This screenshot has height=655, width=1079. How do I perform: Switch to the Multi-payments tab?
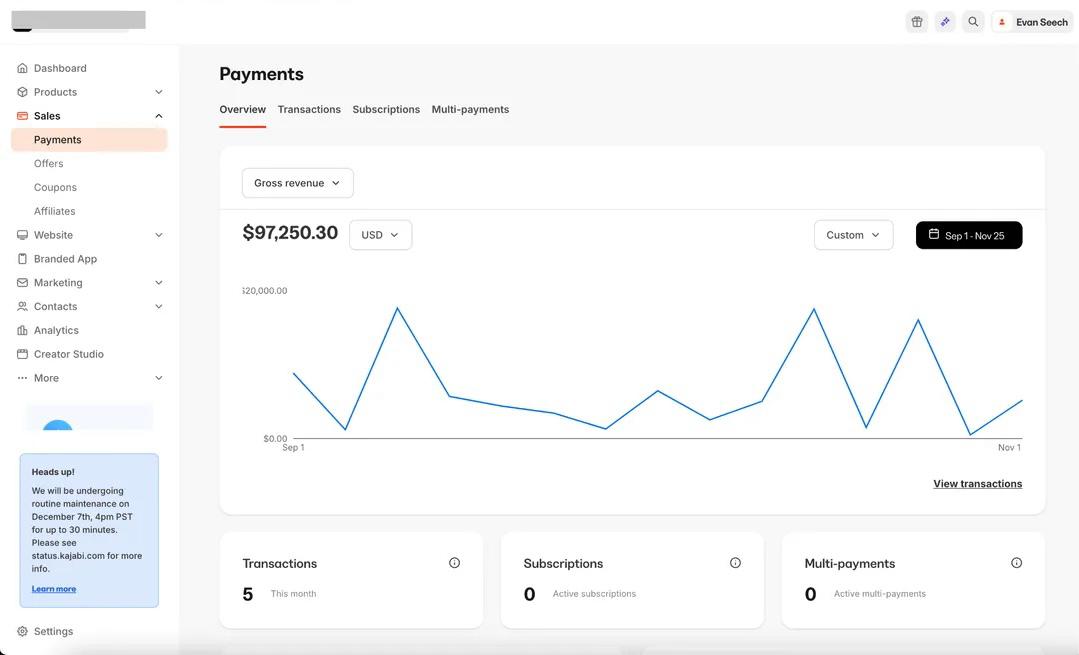tap(470, 109)
